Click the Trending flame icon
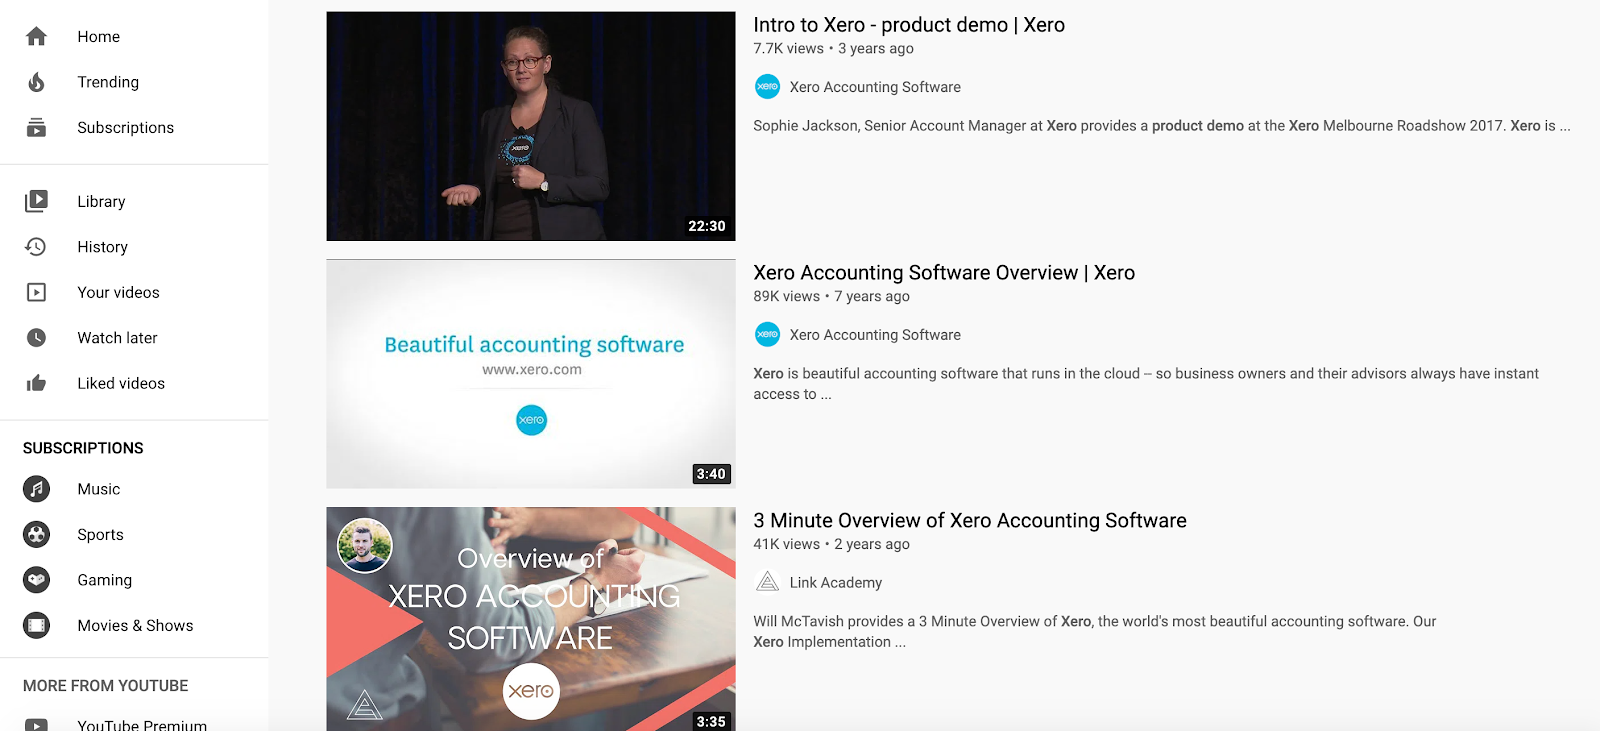The width and height of the screenshot is (1600, 731). (x=36, y=82)
